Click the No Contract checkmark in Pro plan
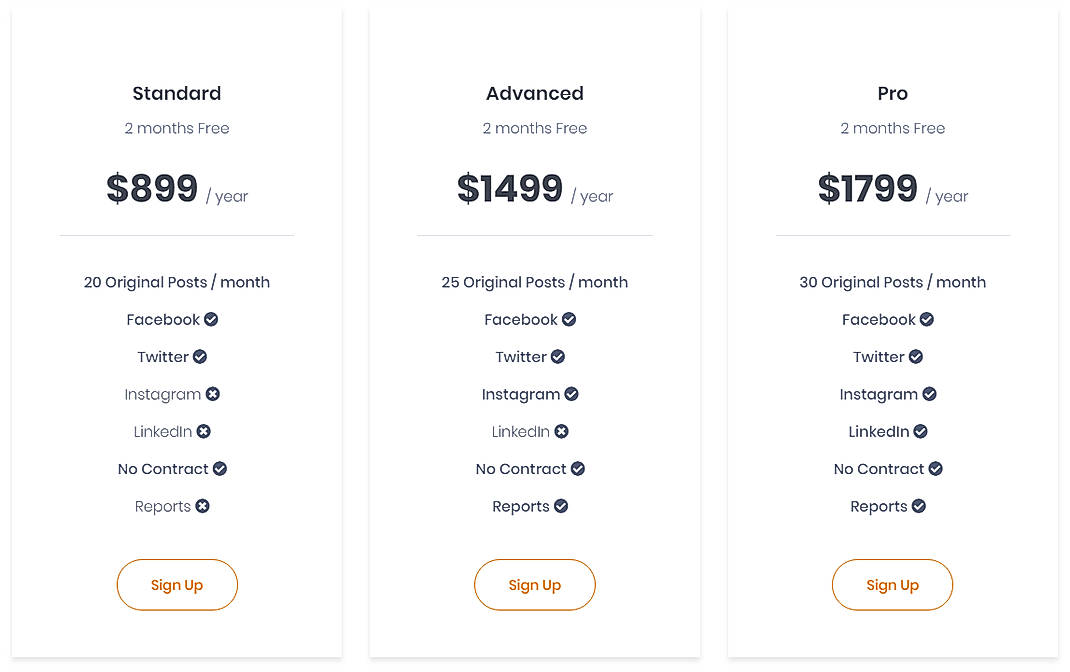This screenshot has height=672, width=1070. [x=934, y=468]
